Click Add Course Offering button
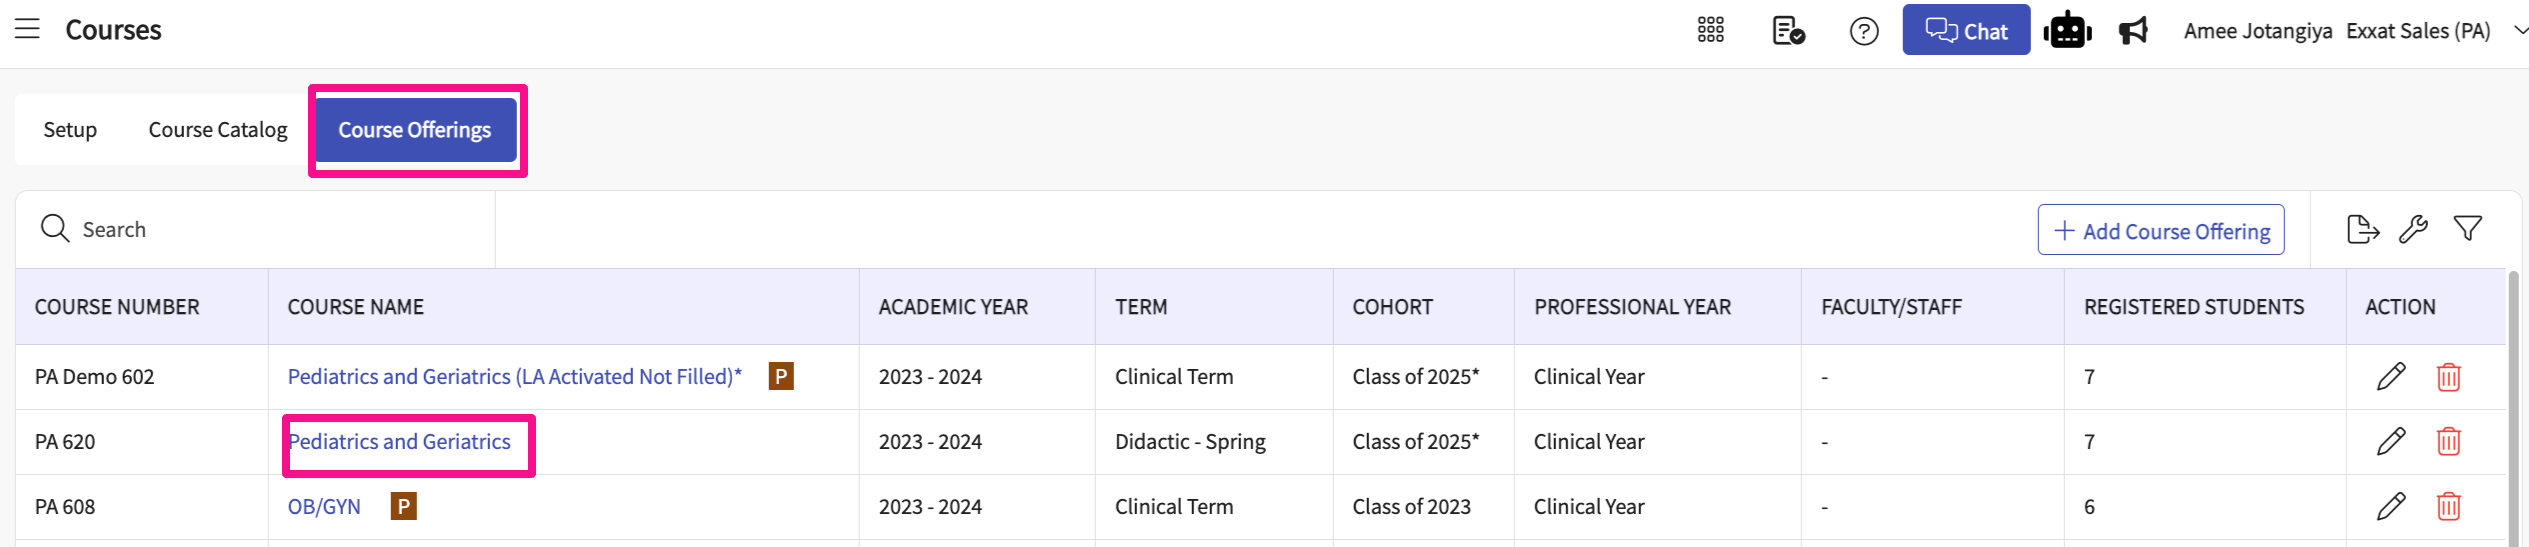This screenshot has height=547, width=2529. [x=2160, y=231]
